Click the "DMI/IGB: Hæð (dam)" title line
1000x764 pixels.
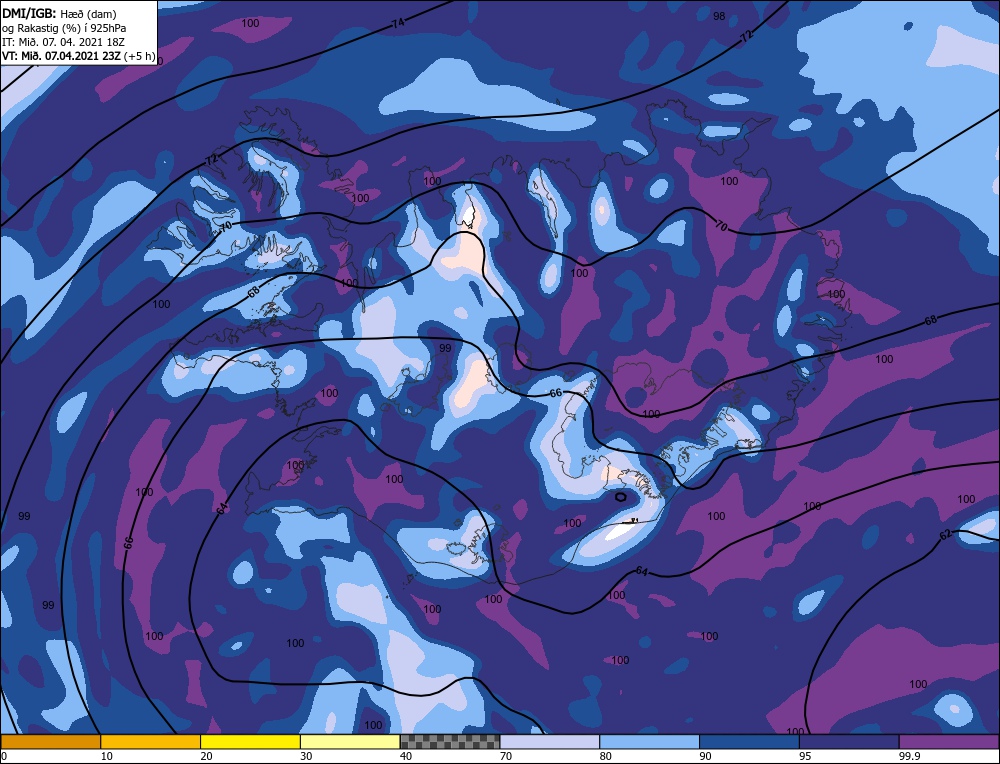pyautogui.click(x=59, y=13)
